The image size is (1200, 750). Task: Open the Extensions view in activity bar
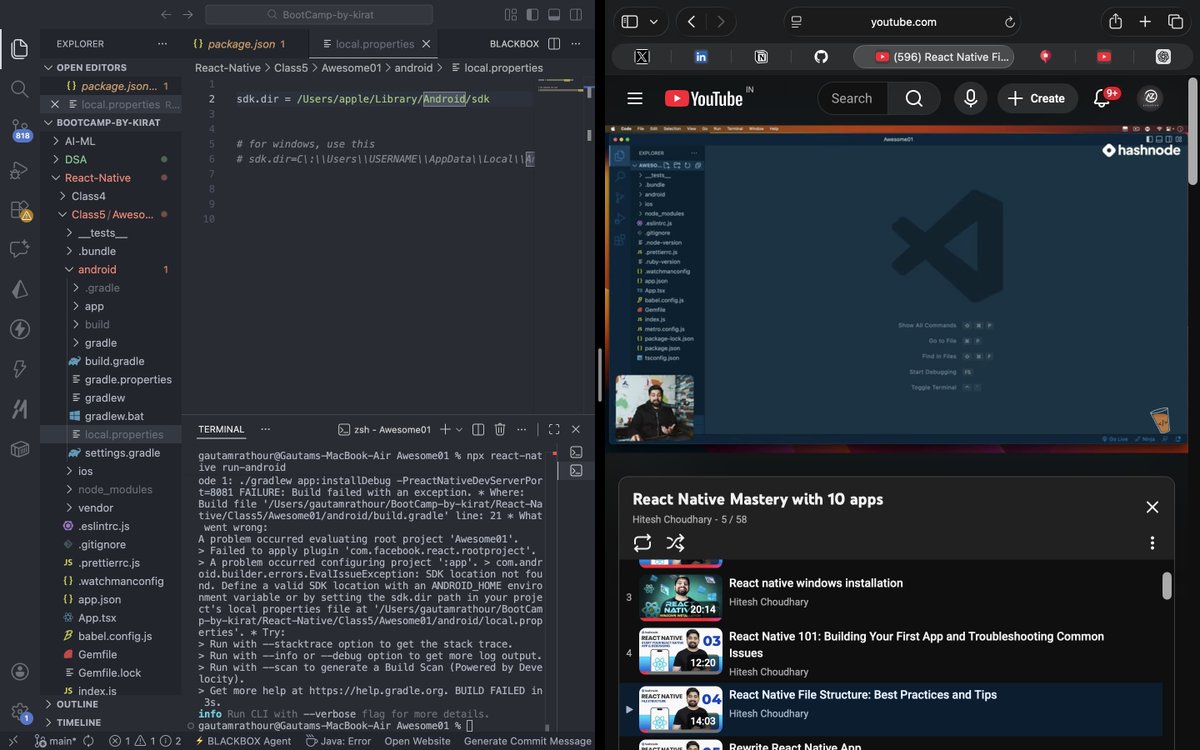(19, 210)
